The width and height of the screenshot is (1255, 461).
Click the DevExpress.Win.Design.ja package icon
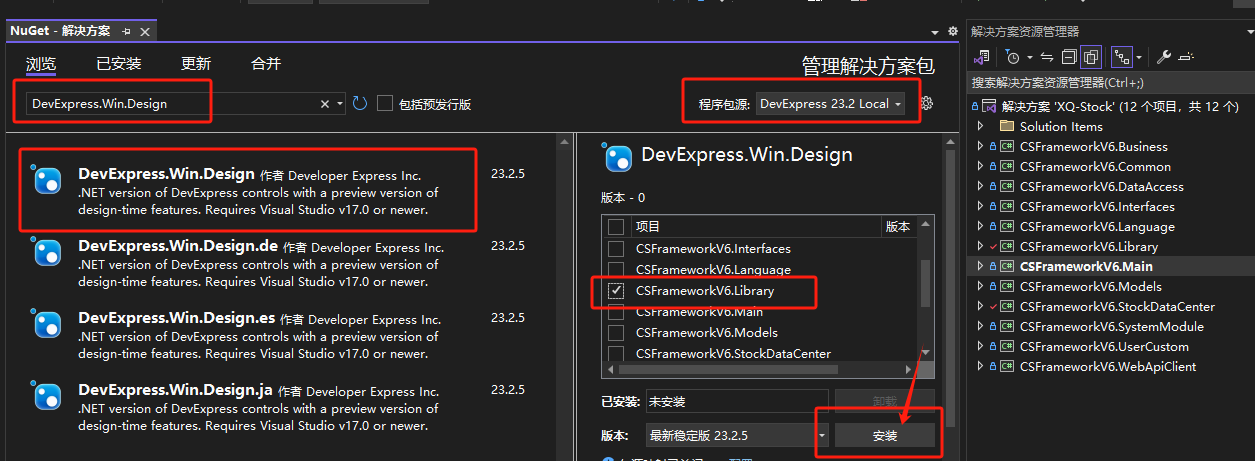coord(48,397)
